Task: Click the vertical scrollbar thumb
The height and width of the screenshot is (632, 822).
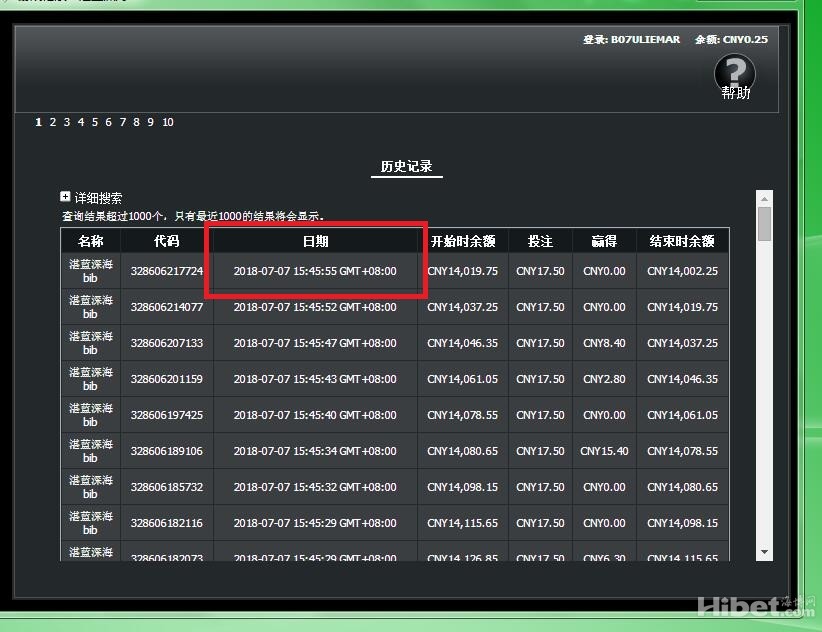Action: coord(764,224)
